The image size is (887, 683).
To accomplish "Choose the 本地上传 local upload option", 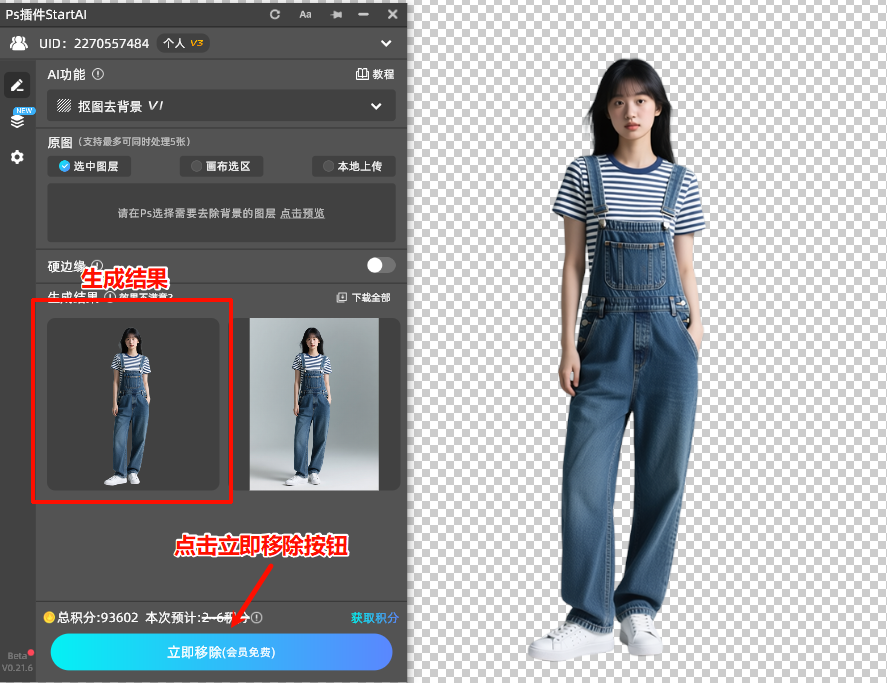I will click(x=353, y=166).
